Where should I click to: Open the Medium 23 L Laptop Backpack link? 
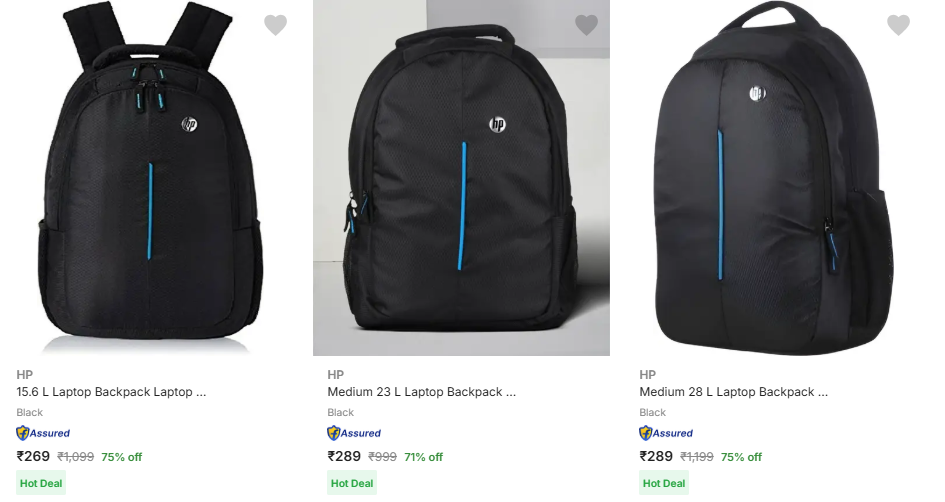coord(421,392)
